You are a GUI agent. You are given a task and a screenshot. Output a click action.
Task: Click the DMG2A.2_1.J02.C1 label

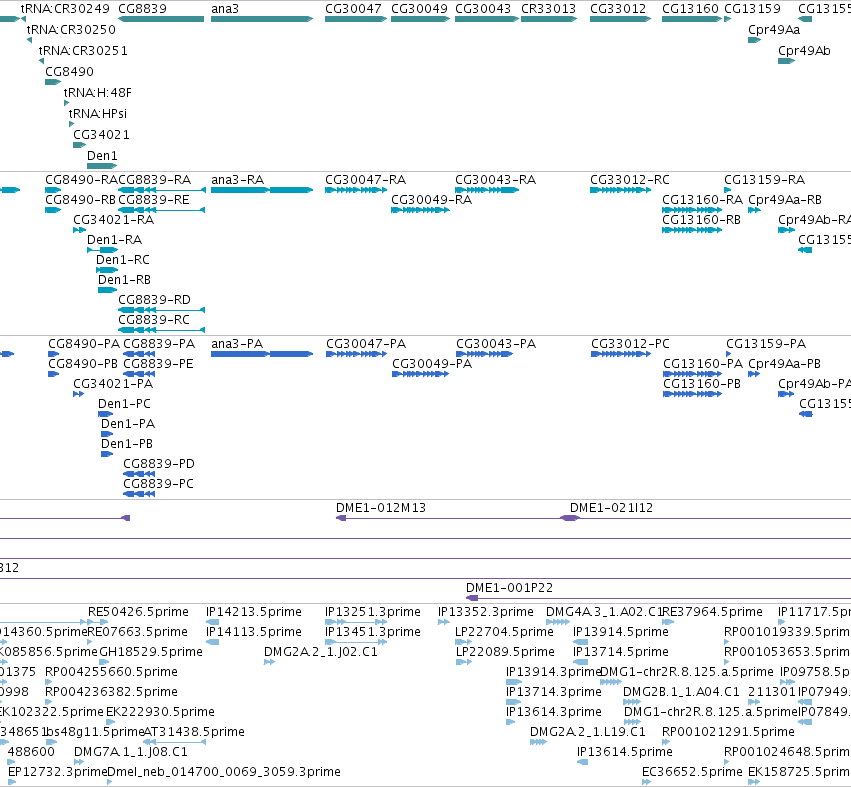321,652
